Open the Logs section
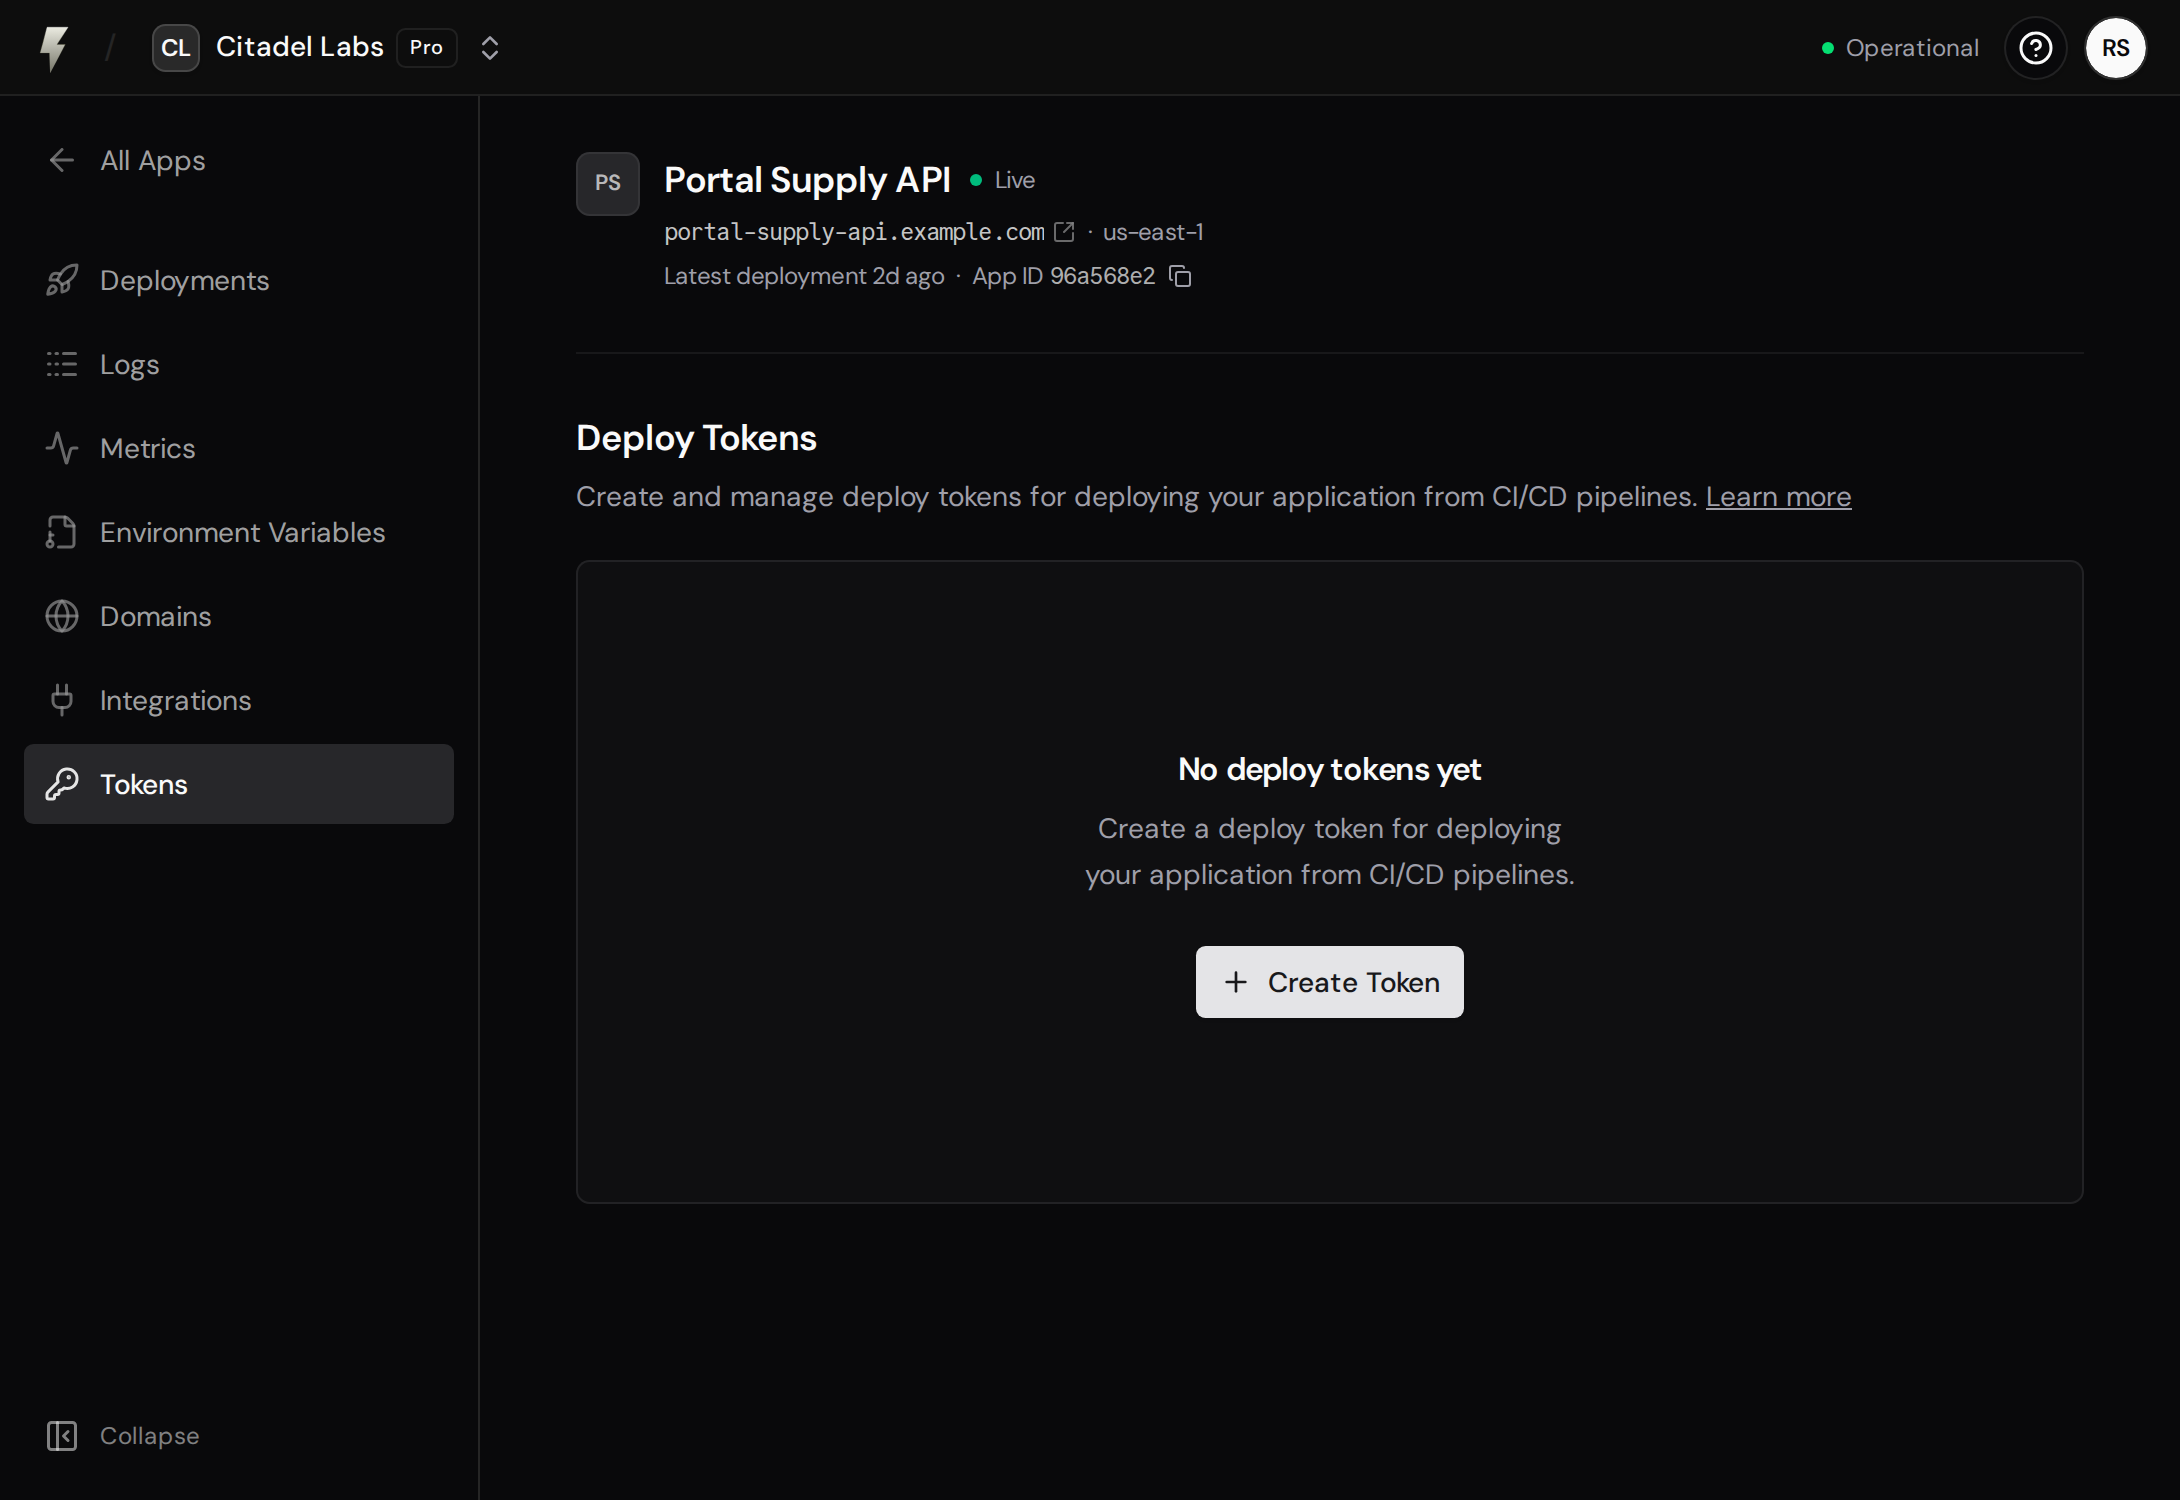 239,364
